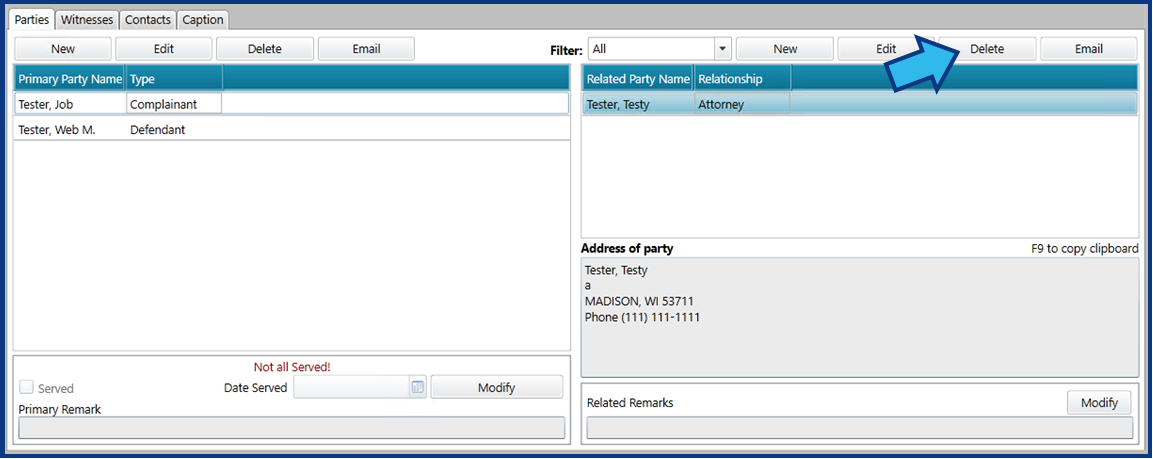Delete the selected related party

pyautogui.click(x=988, y=49)
